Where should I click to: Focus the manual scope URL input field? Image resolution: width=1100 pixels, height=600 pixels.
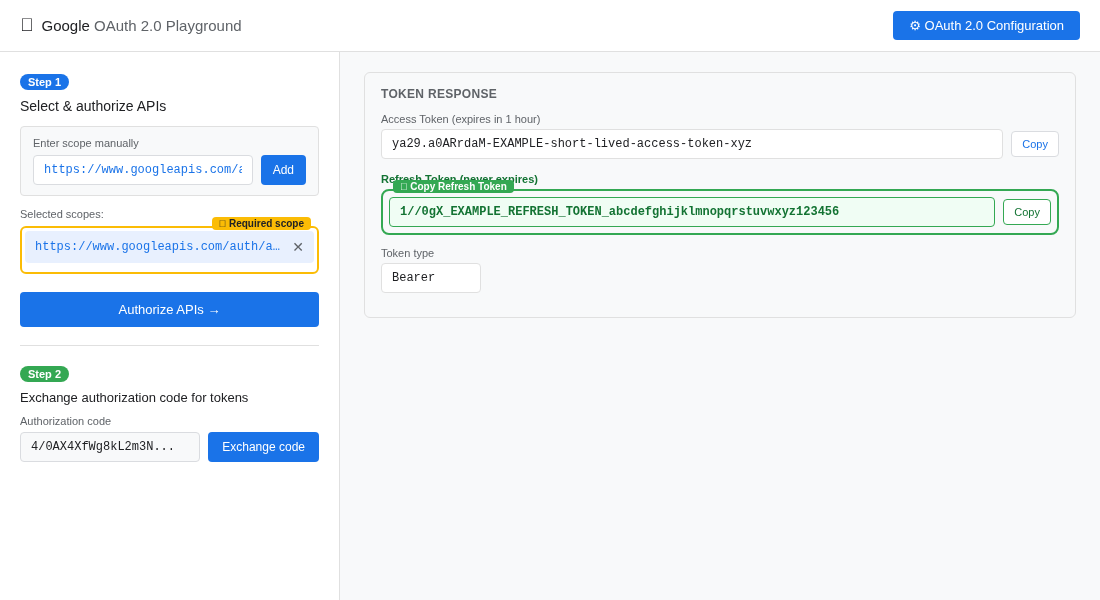tap(143, 170)
